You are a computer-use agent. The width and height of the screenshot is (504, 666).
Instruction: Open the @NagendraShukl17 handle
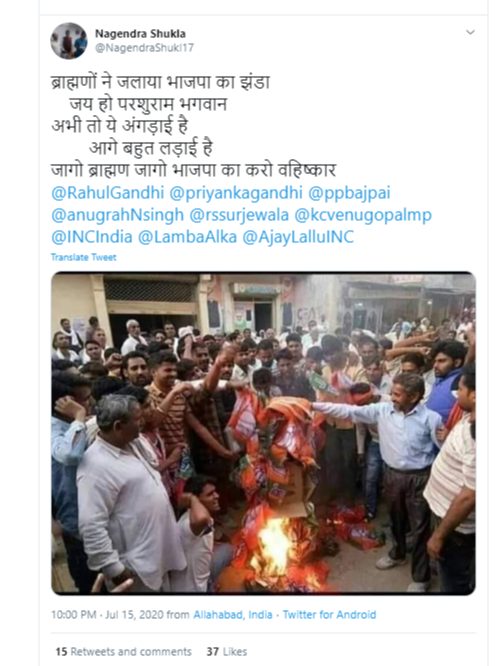[144, 48]
